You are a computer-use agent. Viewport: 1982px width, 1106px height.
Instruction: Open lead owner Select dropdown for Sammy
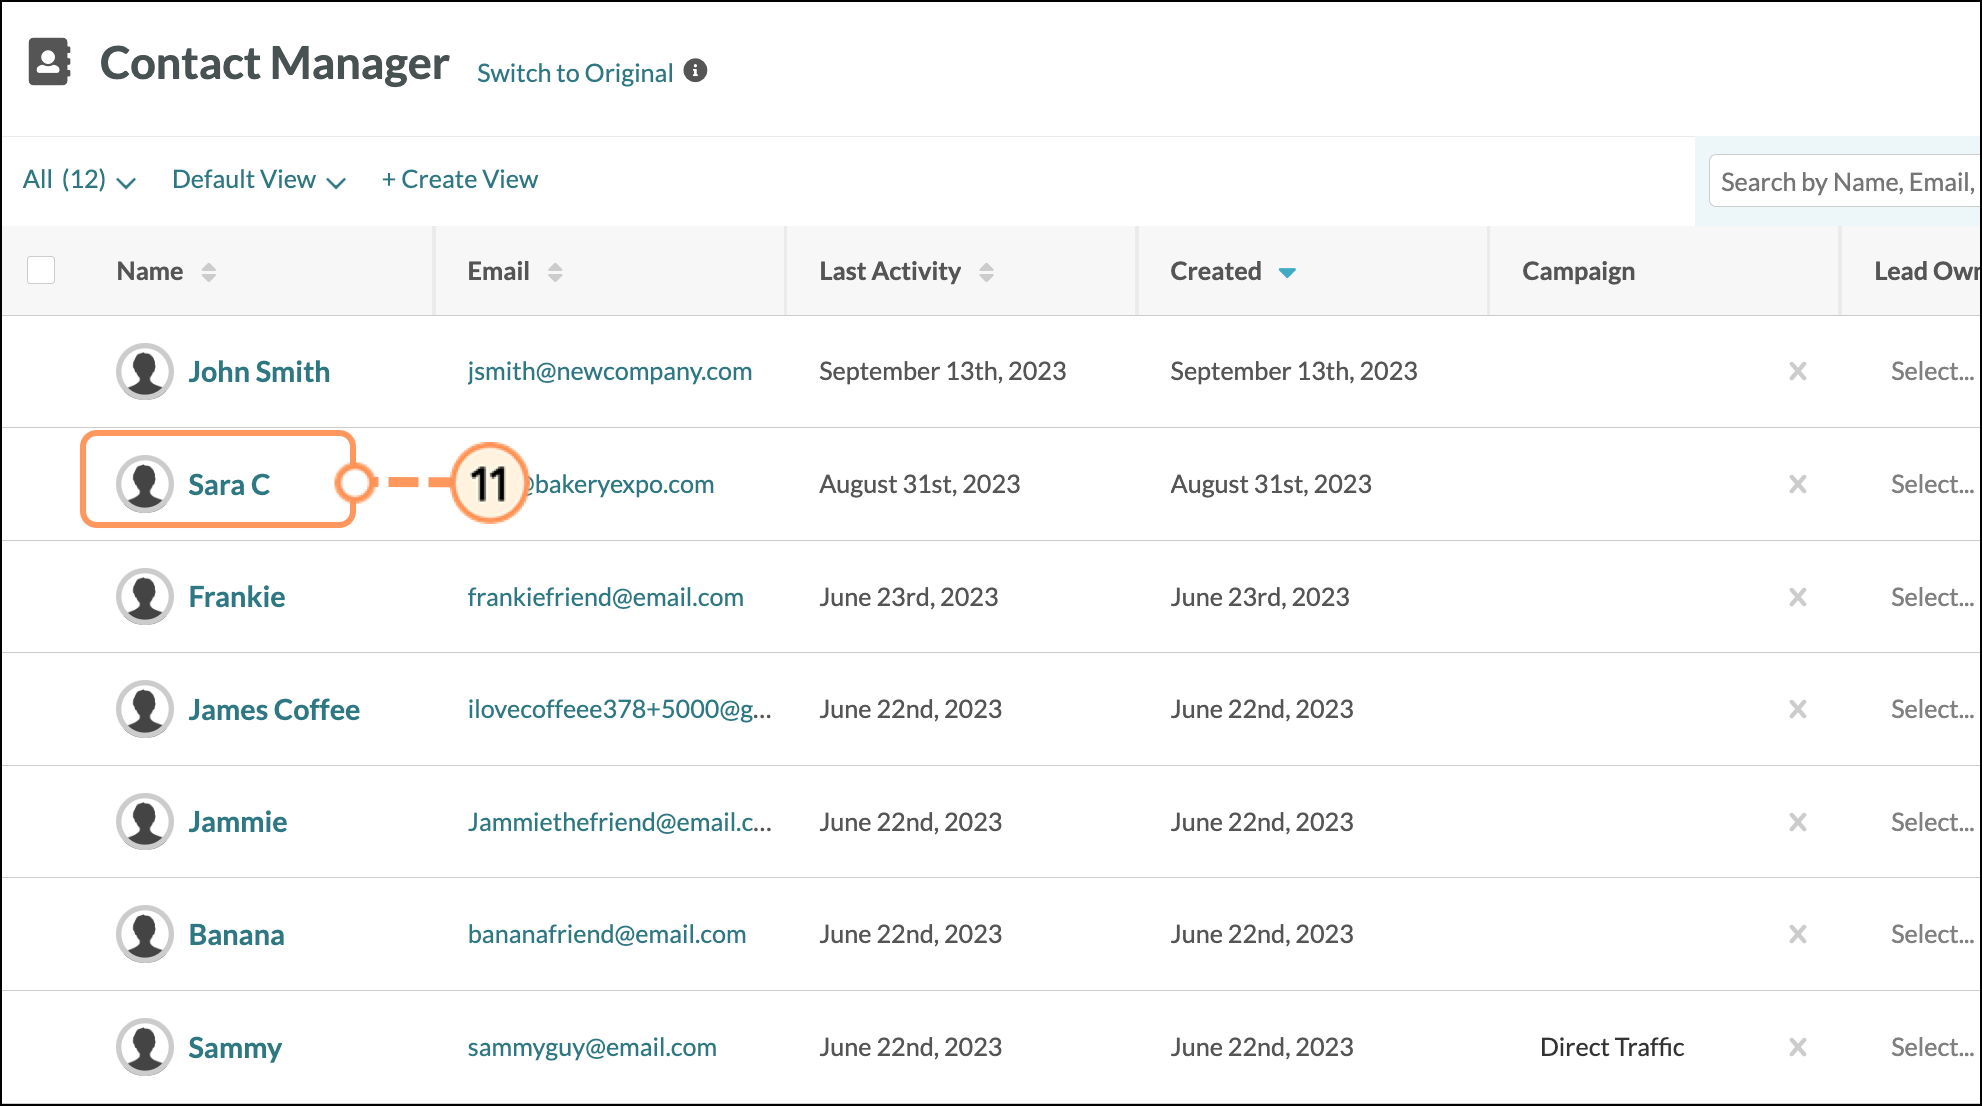(x=1931, y=1047)
